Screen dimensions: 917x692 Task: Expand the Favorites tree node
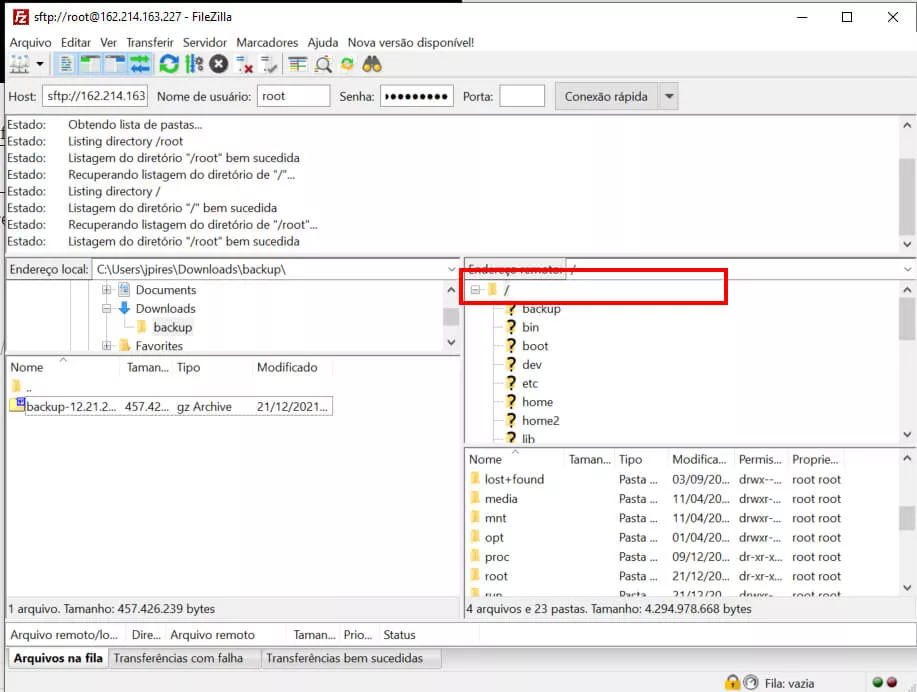click(x=106, y=346)
